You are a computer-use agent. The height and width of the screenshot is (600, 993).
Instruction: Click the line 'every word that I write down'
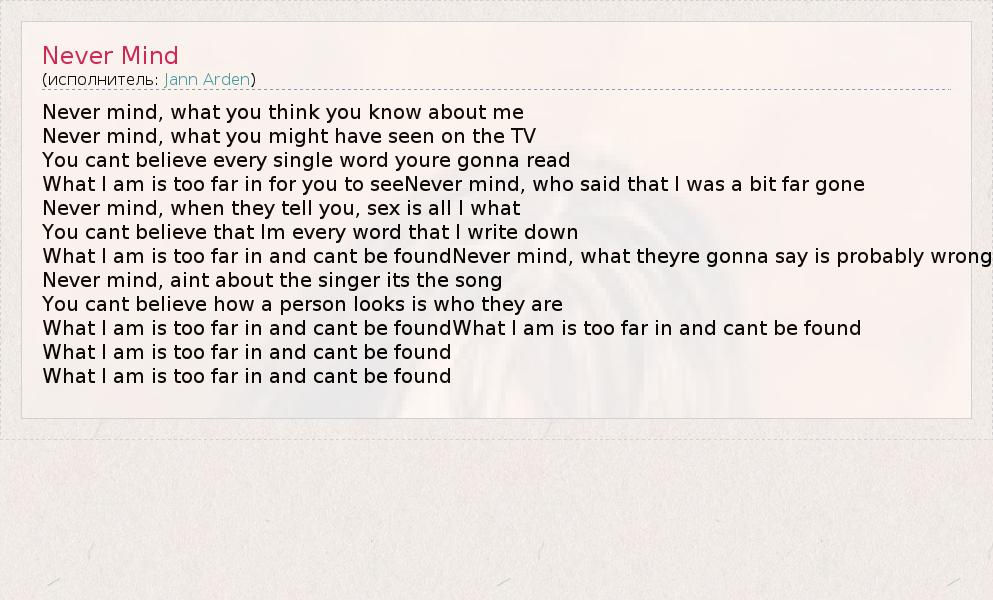[x=310, y=232]
